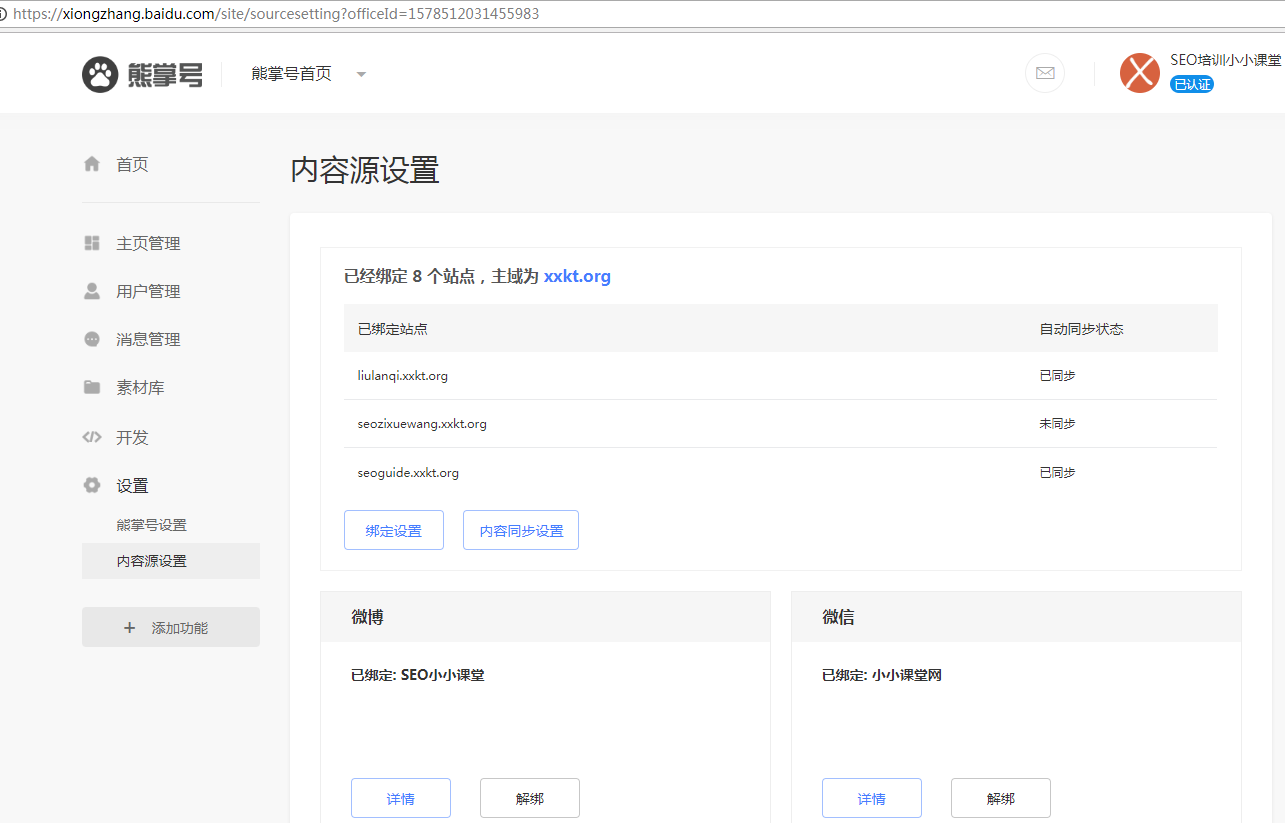1285x823 pixels.
Task: Click the SEO培训小小课堂 account name
Action: click(x=1226, y=60)
